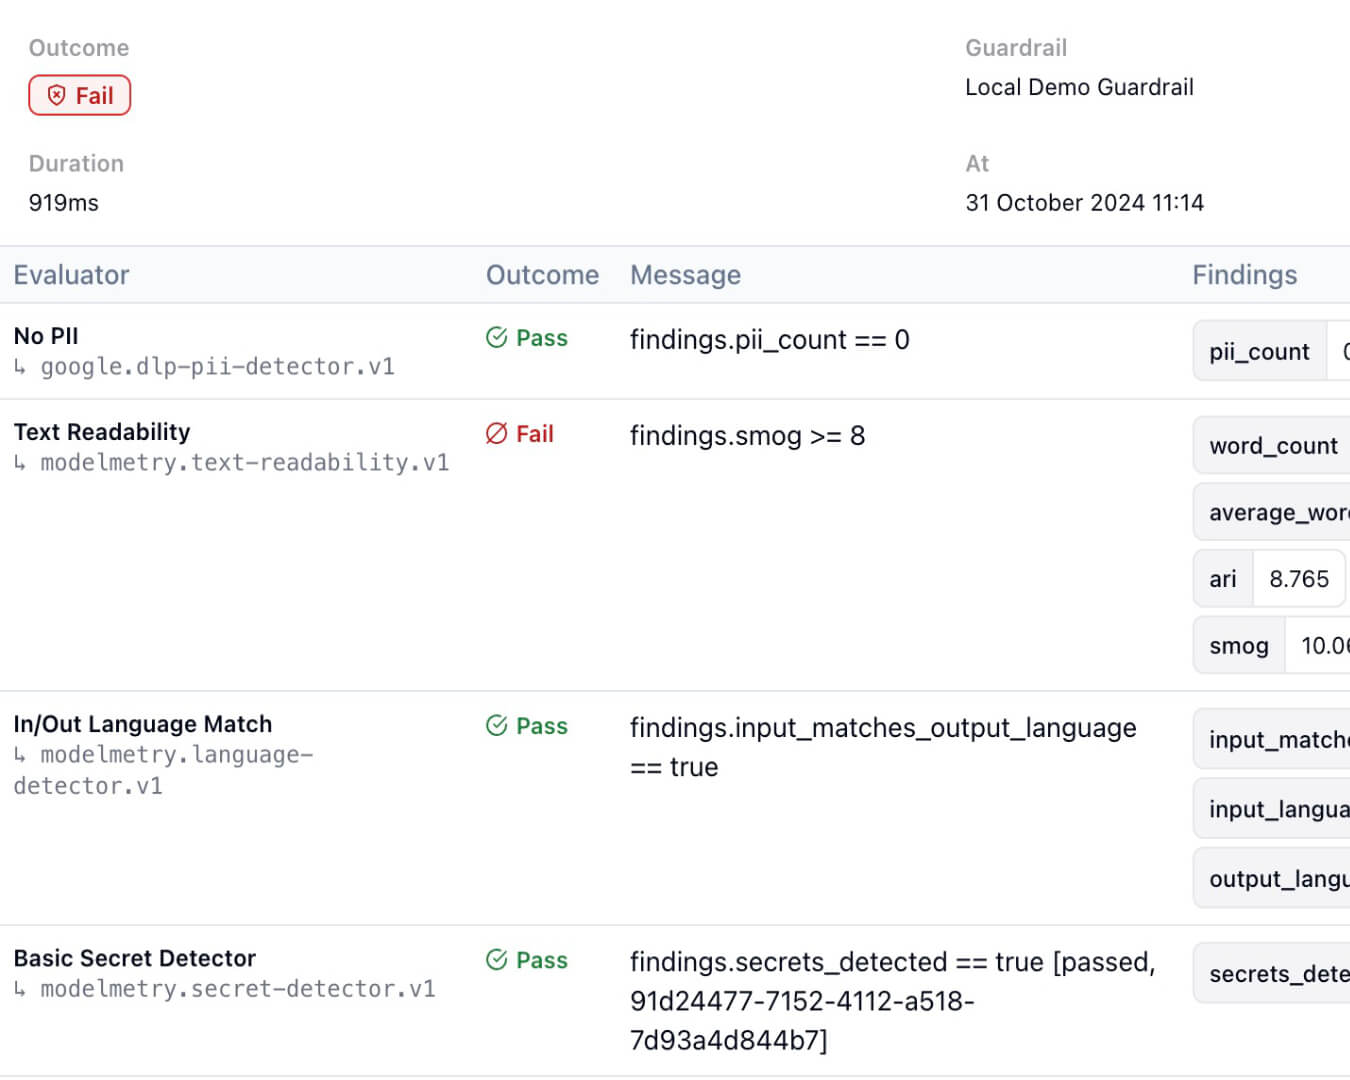Select the Outcome column header
Image resolution: width=1350 pixels, height=1080 pixels.
point(542,275)
